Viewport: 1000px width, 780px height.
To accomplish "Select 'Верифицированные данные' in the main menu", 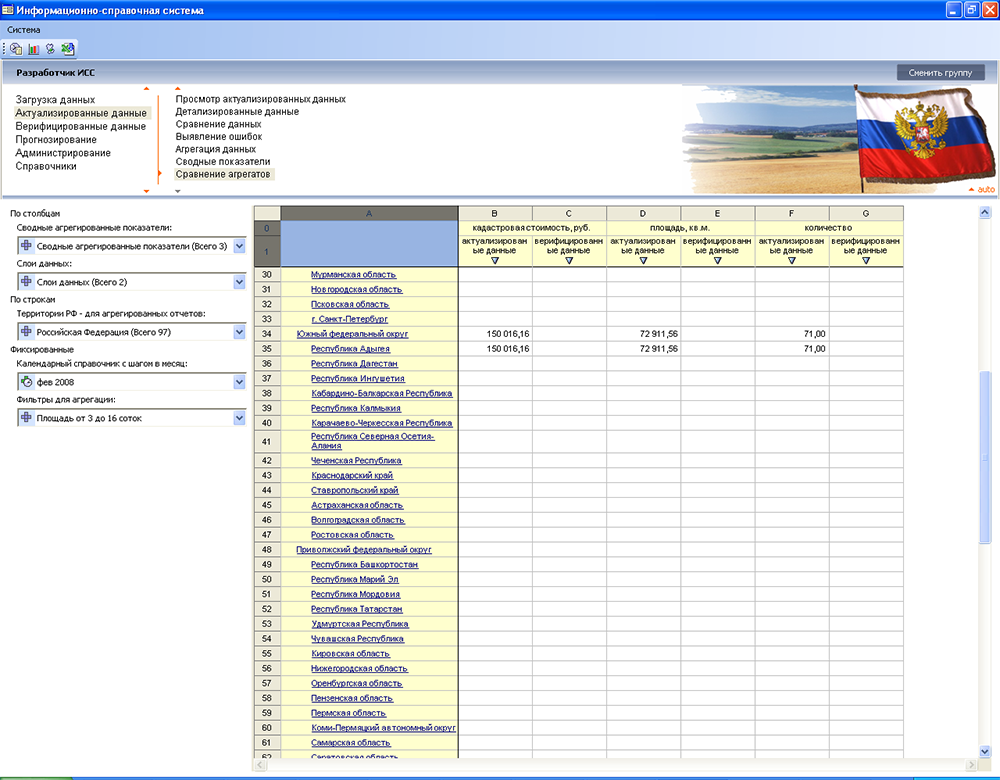I will click(x=80, y=127).
